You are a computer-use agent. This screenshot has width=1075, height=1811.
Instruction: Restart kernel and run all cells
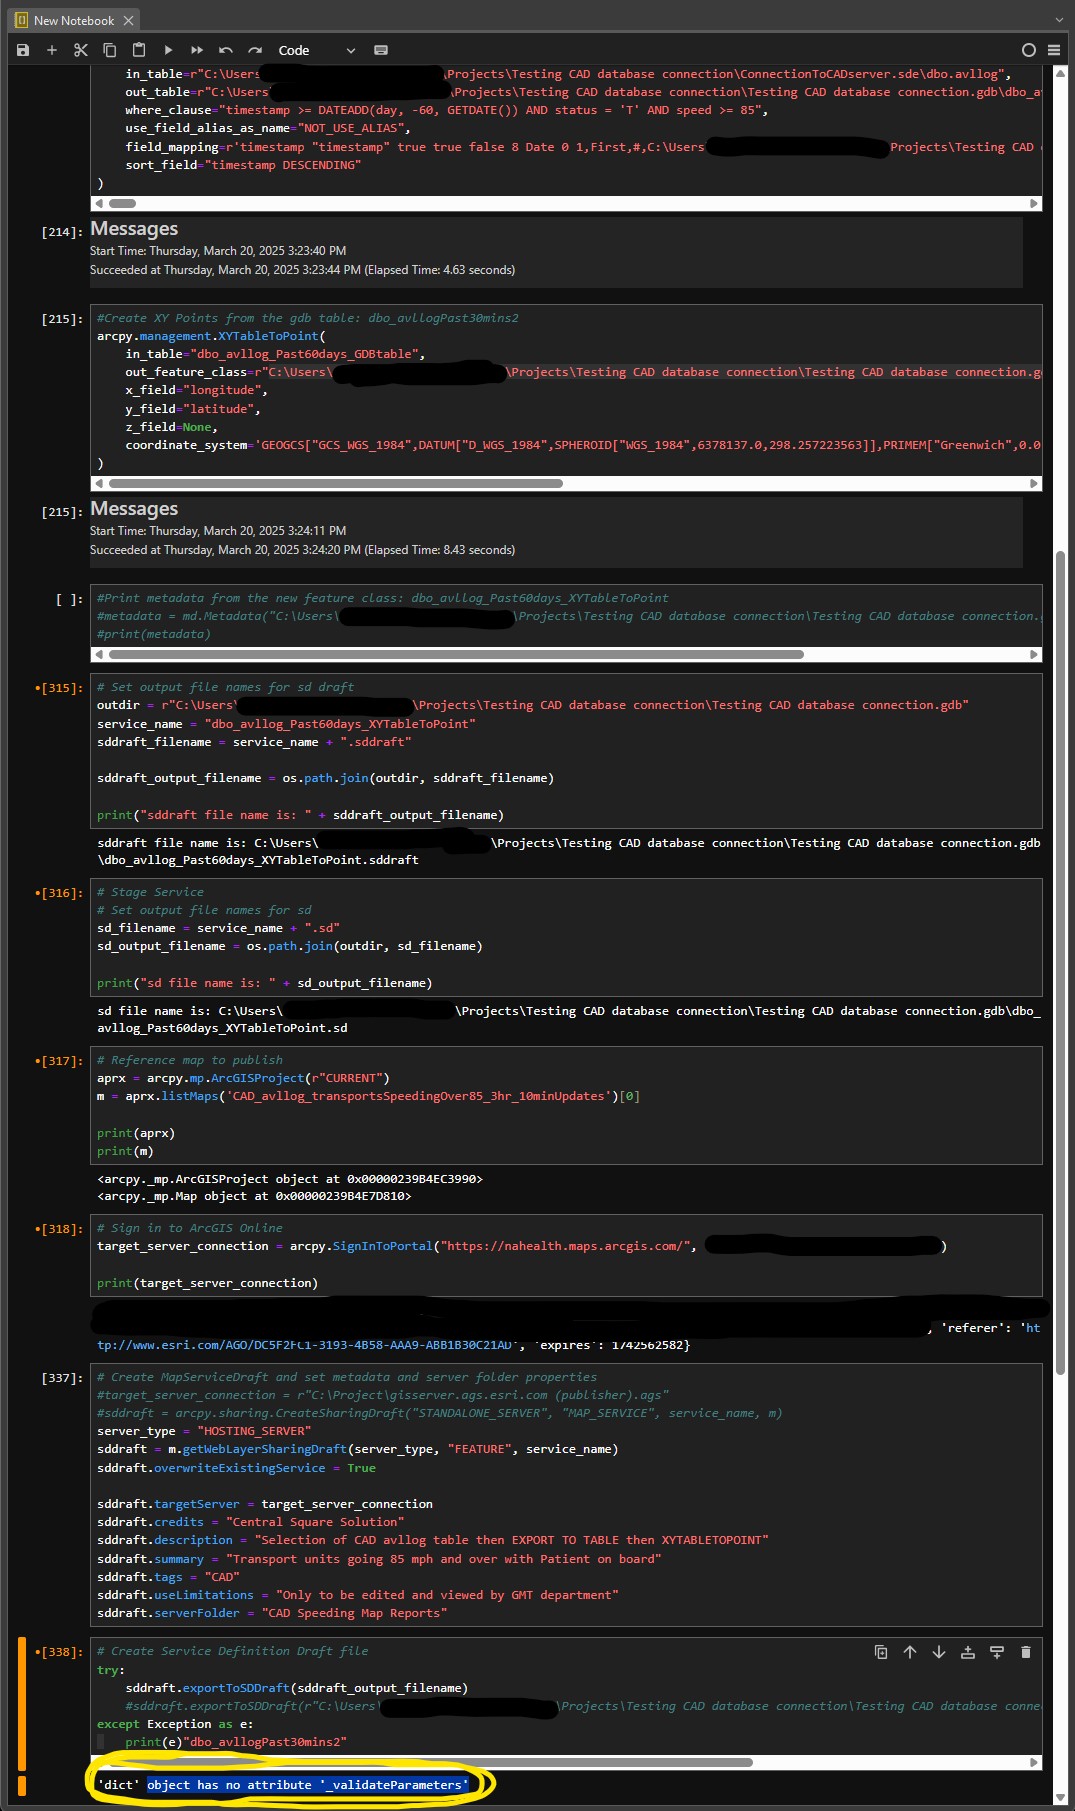click(197, 50)
